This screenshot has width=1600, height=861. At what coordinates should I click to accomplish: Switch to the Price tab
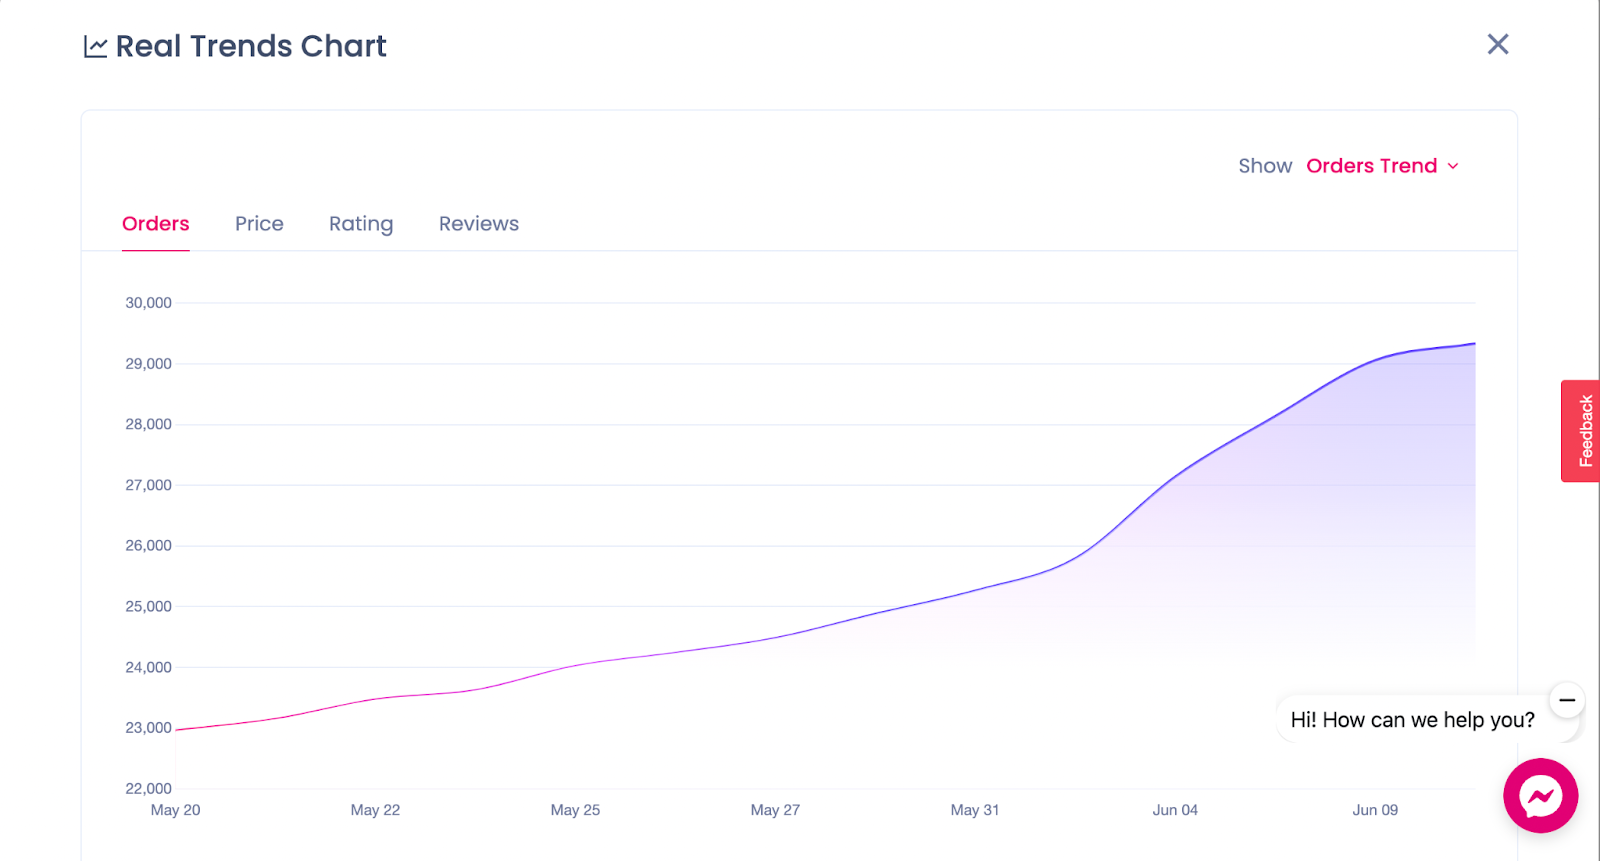pos(259,224)
